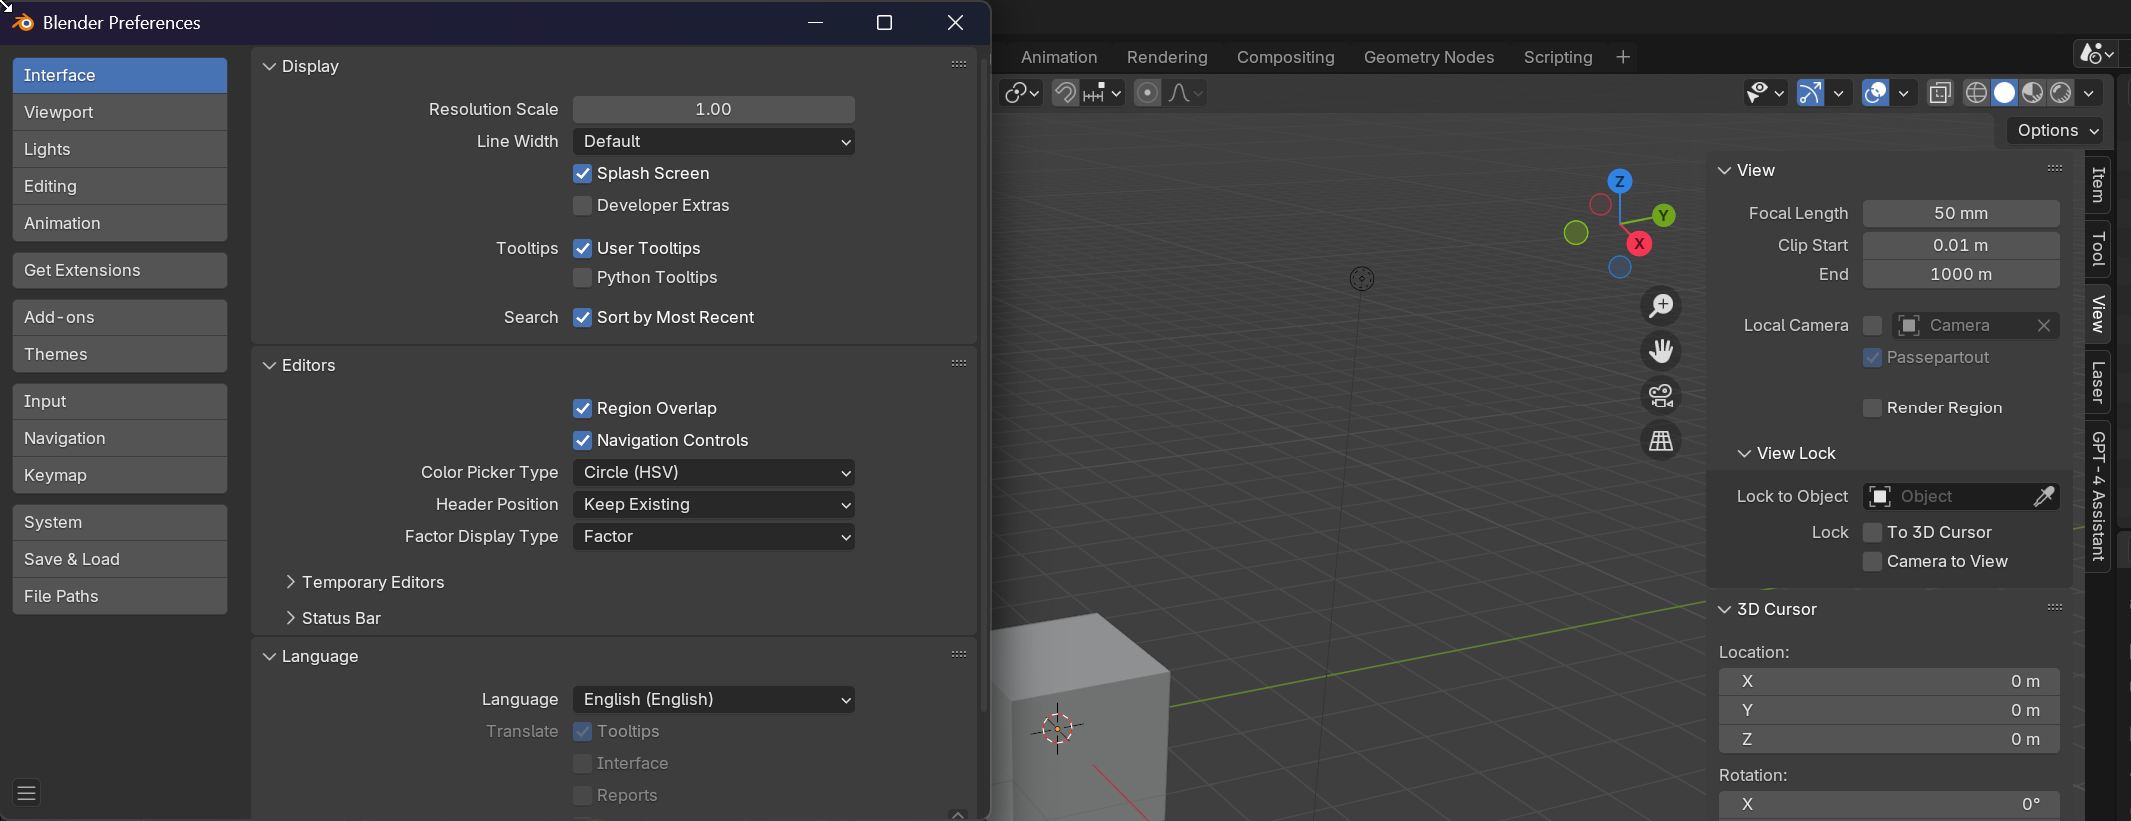The image size is (2131, 821).
Task: Switch to Geometry Nodes workspace tab
Action: tap(1428, 57)
